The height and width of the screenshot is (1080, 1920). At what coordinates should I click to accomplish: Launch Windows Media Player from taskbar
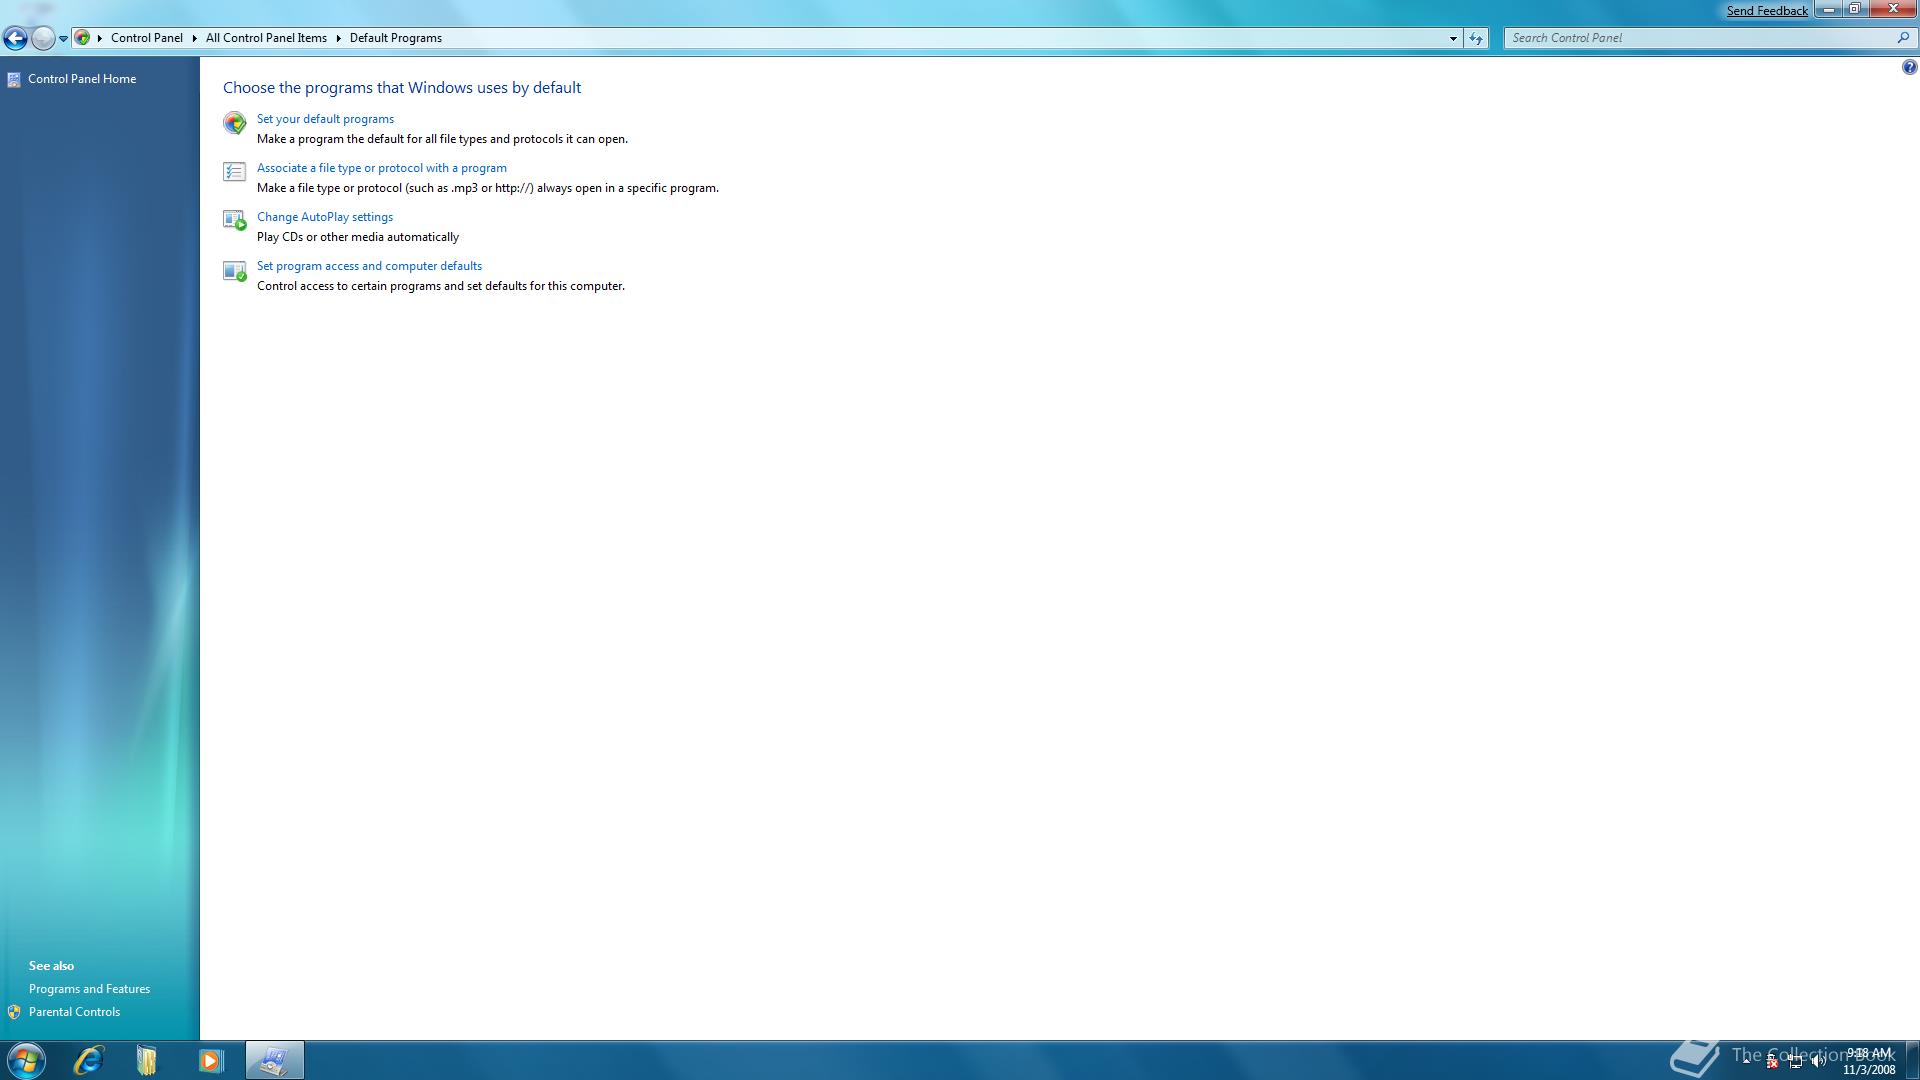coord(211,1060)
